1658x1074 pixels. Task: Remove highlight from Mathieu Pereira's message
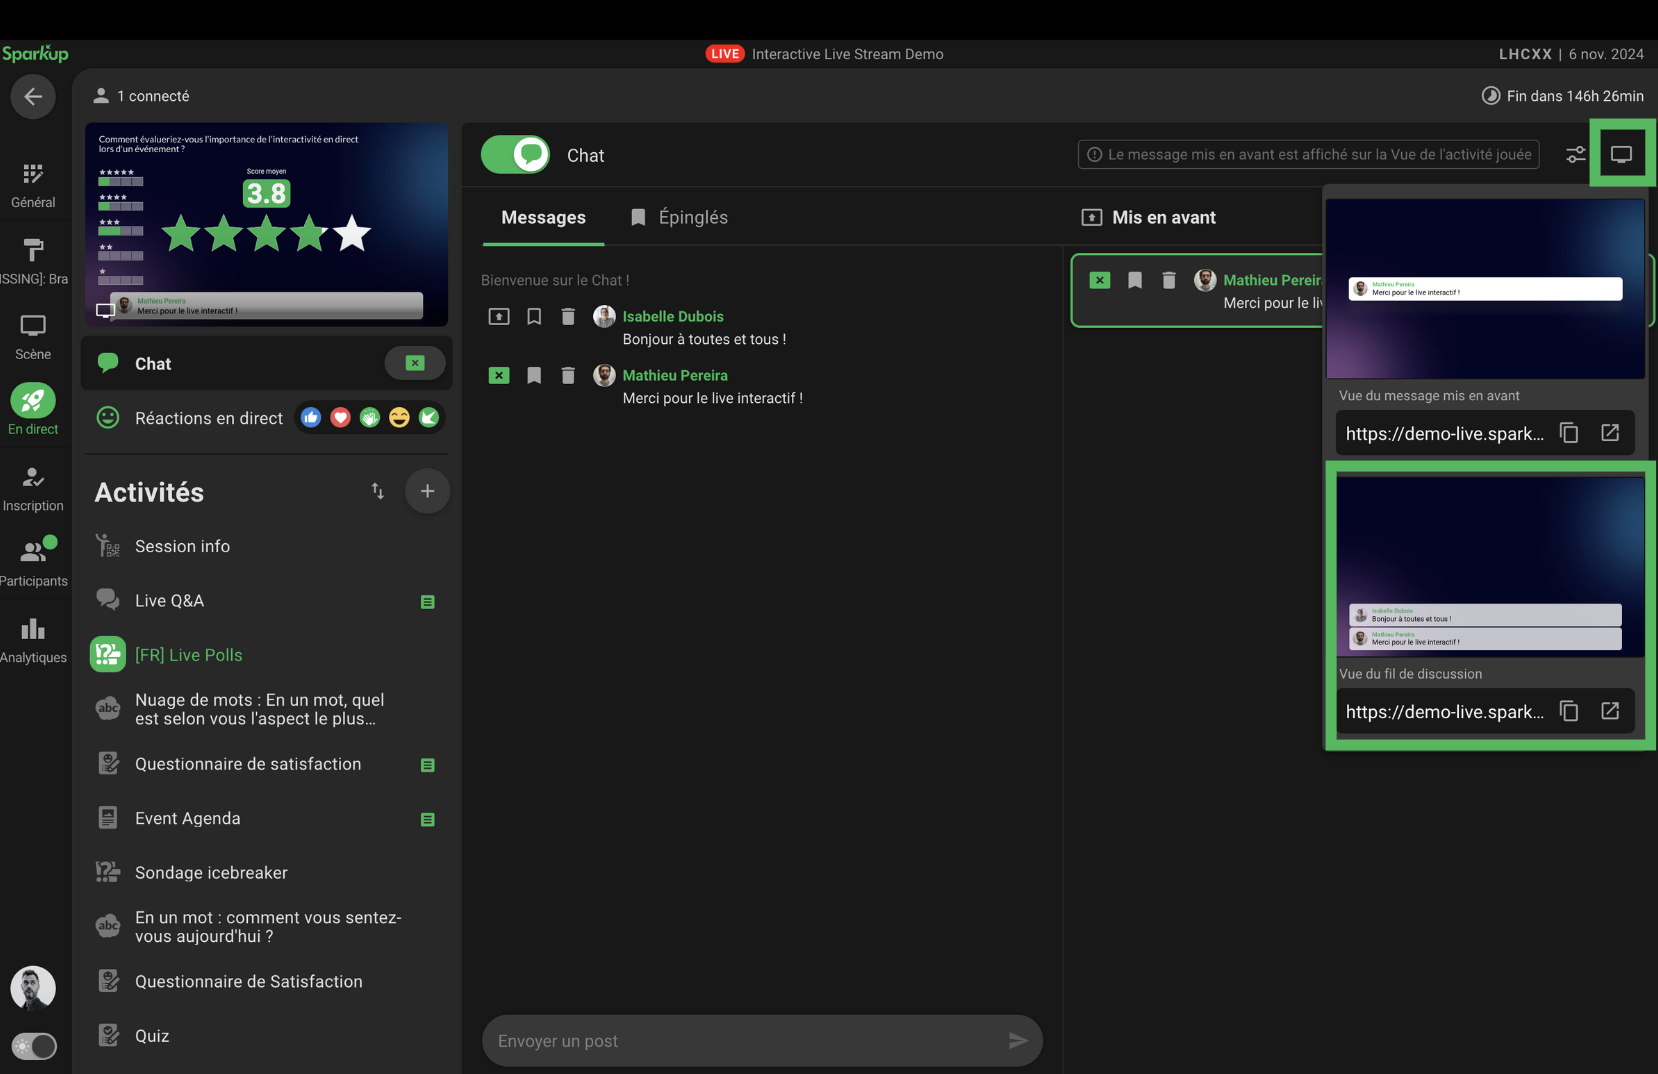coord(499,376)
